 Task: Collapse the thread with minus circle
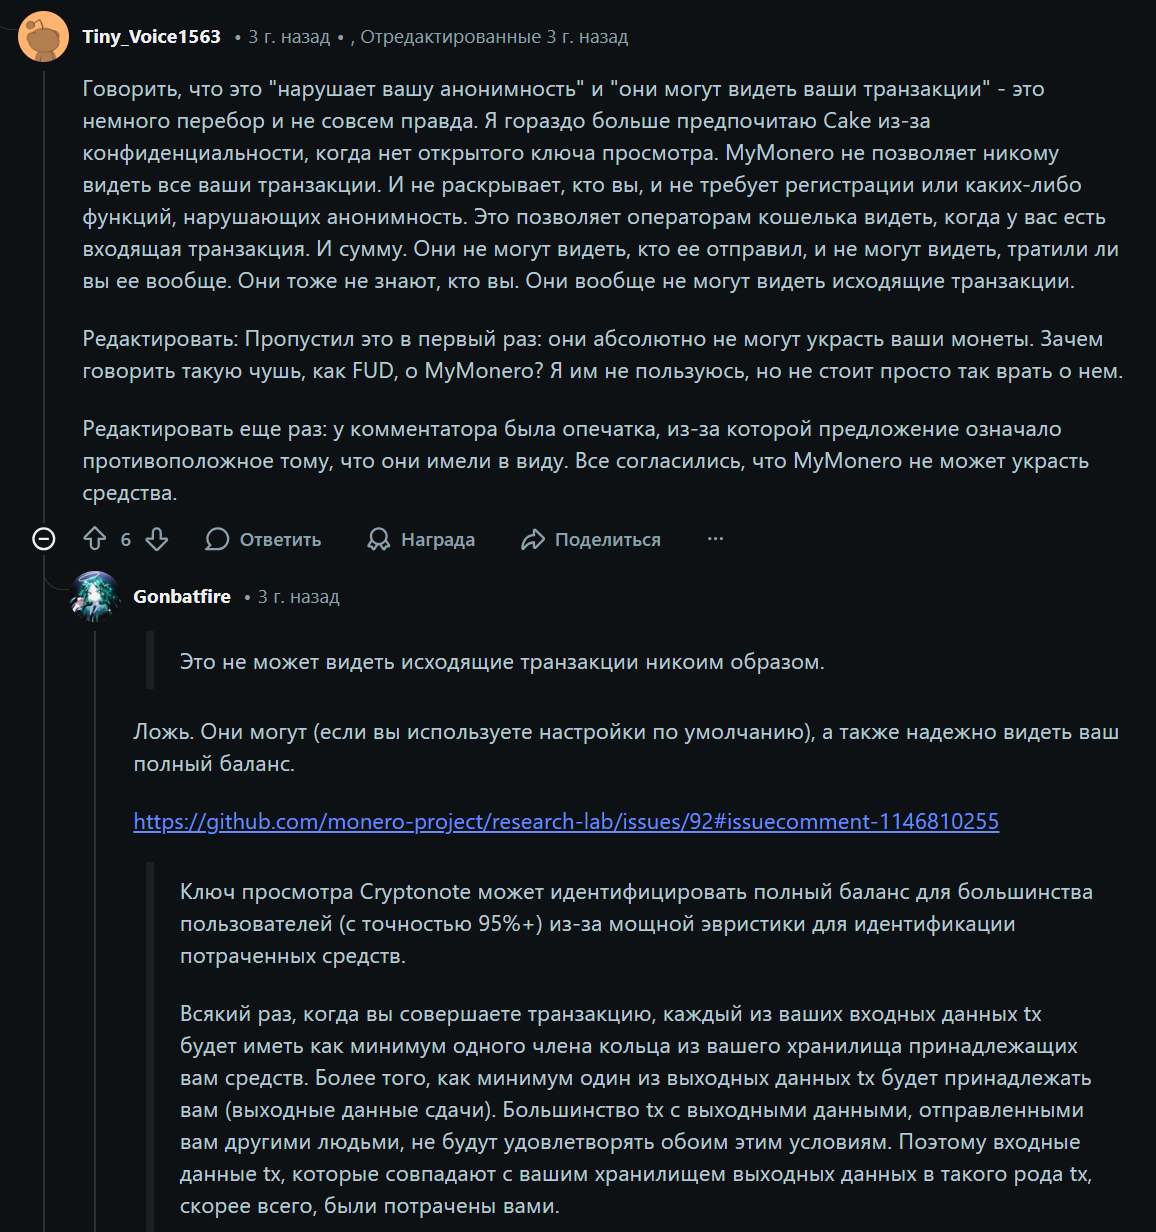click(44, 540)
